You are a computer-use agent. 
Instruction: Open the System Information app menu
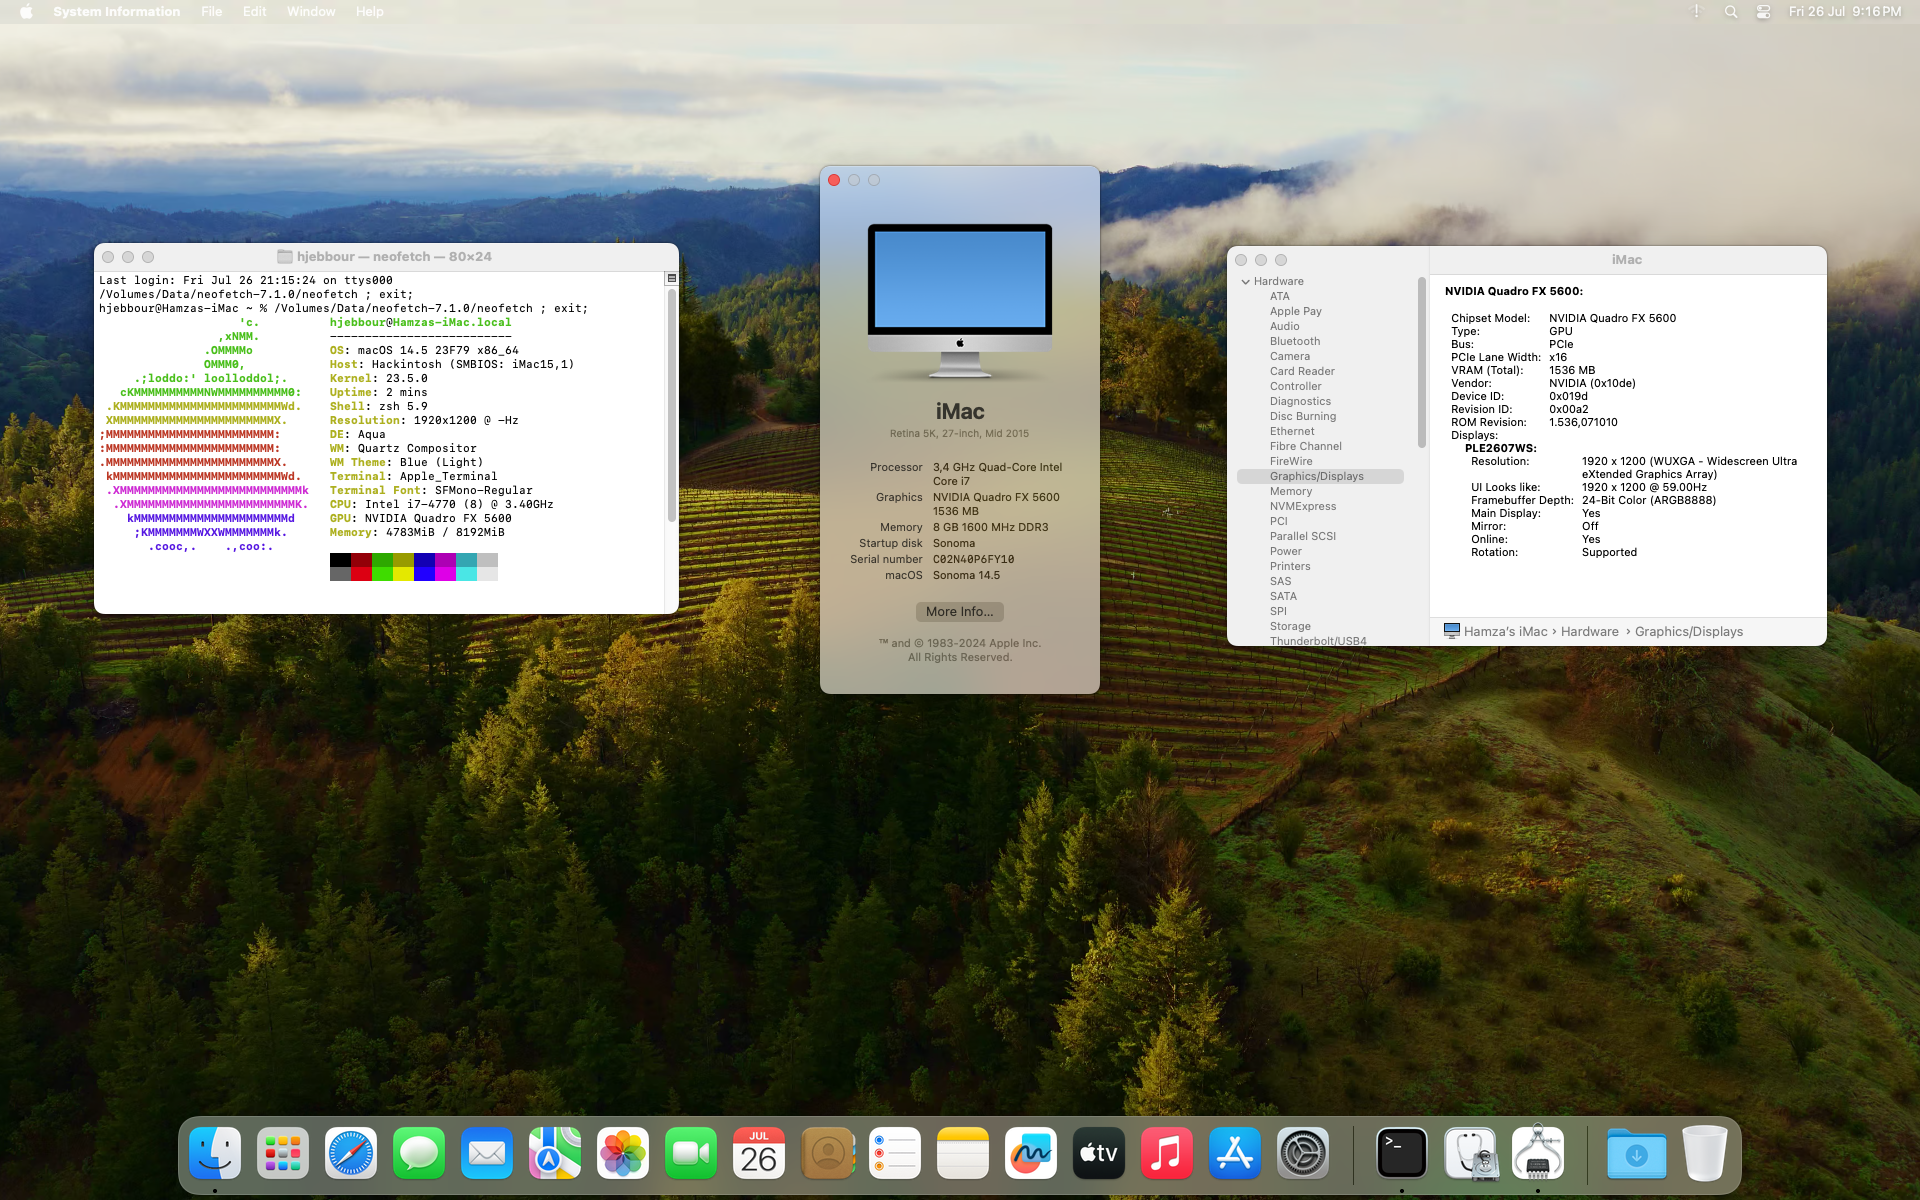117,12
